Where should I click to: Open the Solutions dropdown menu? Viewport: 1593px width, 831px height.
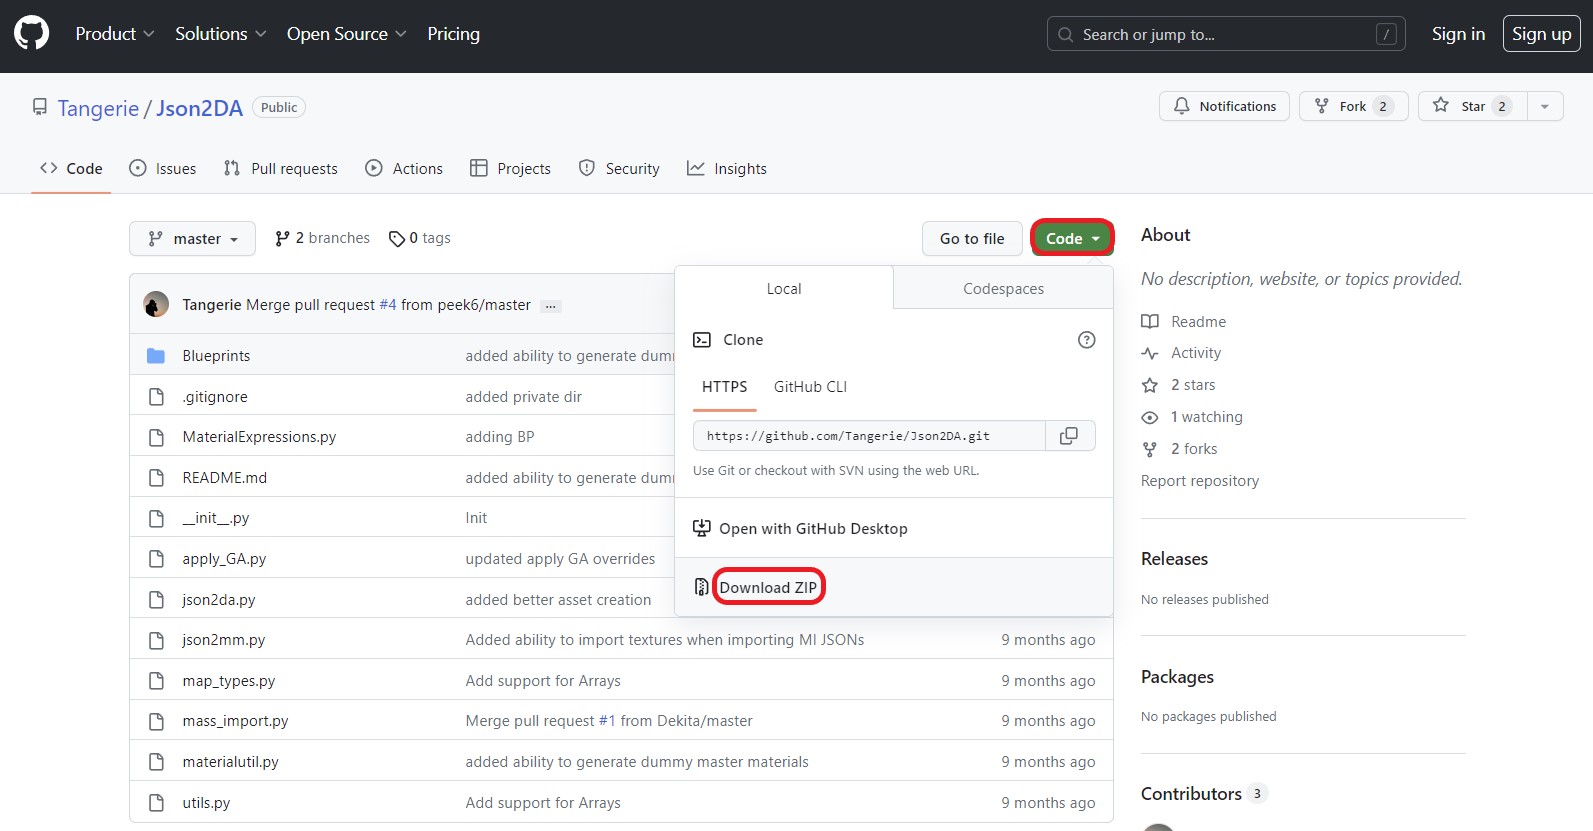pyautogui.click(x=221, y=34)
